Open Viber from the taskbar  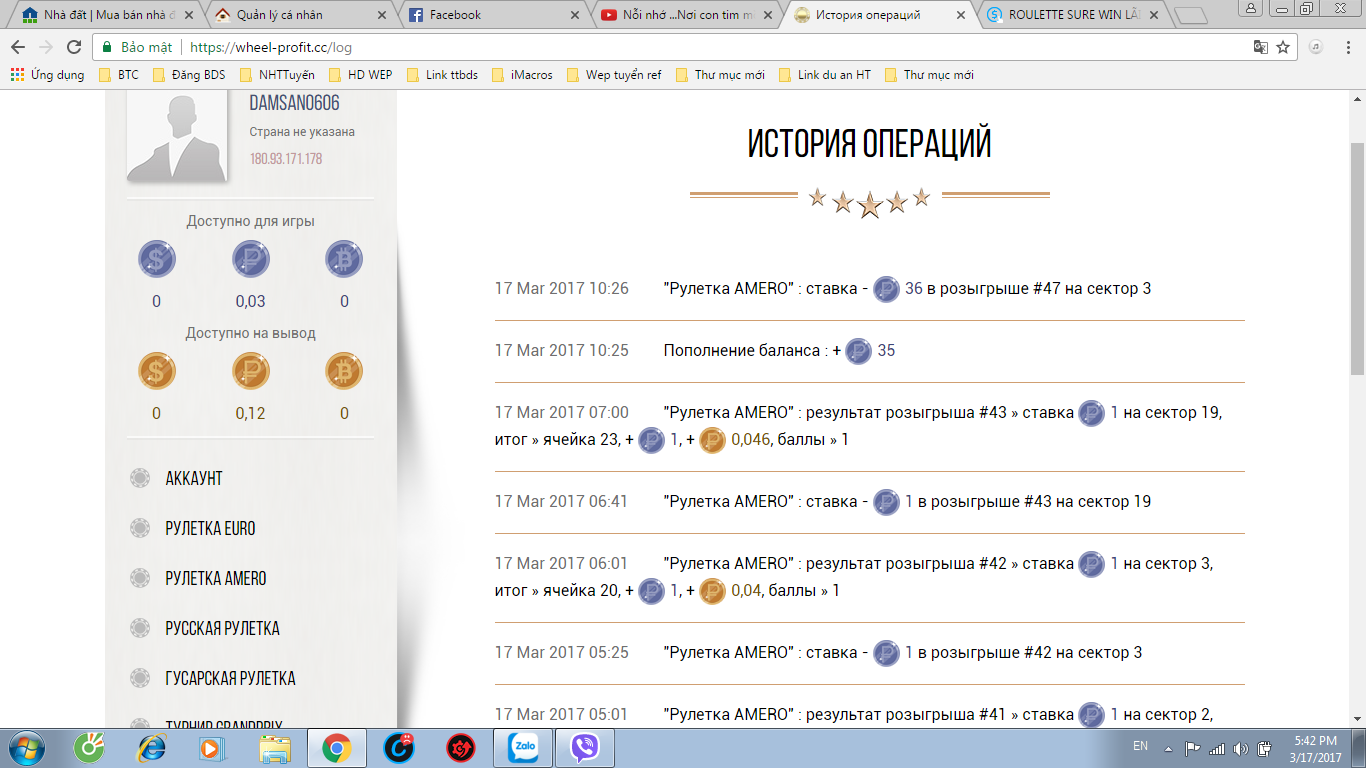coord(585,748)
